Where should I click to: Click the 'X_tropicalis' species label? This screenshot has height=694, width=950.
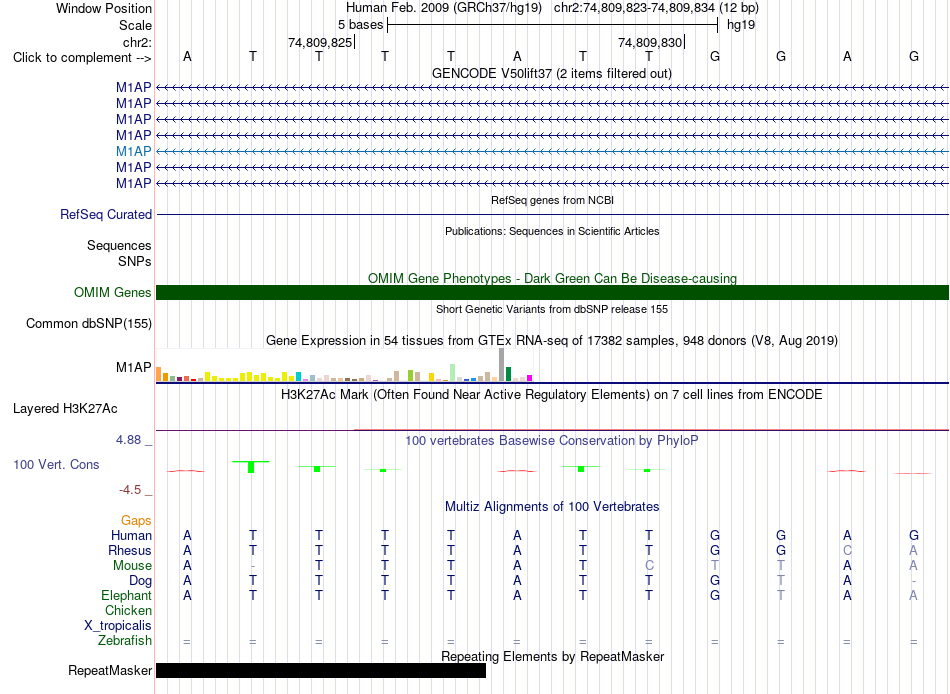pyautogui.click(x=118, y=626)
